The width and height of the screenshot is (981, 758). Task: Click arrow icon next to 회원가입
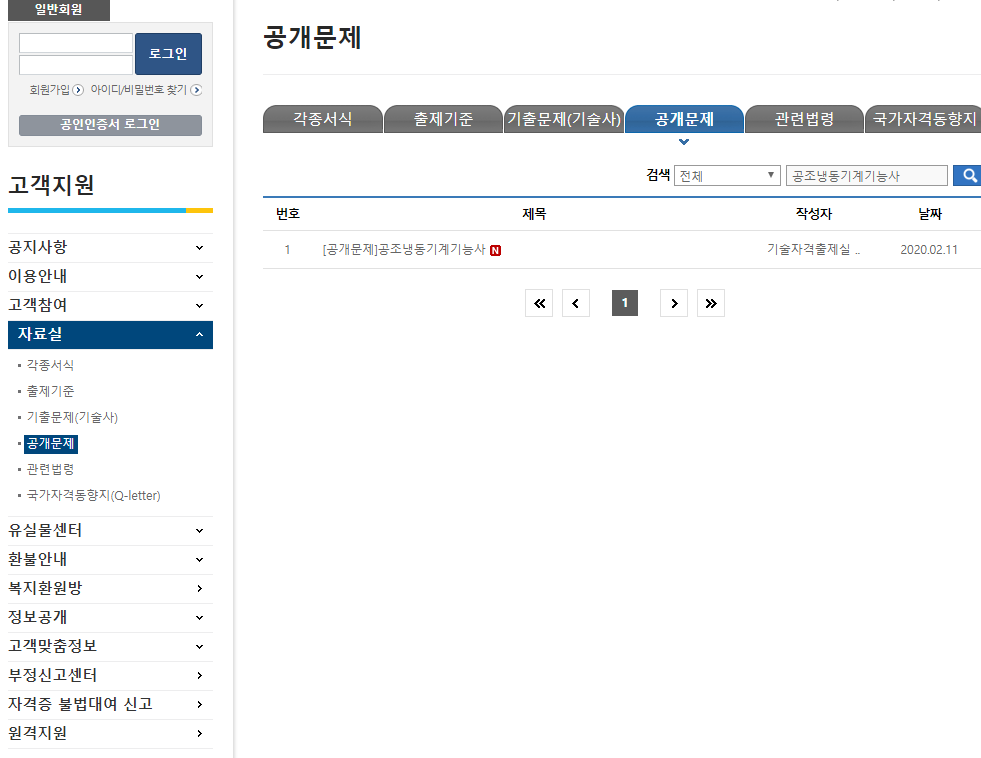tap(78, 90)
